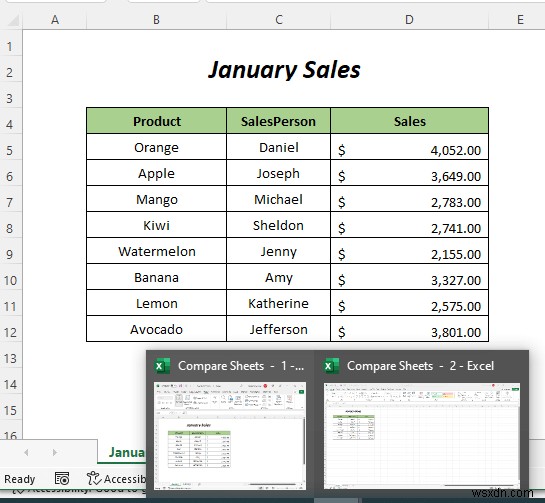
Task: Click Excel icon of Compare Sheets 2 preview
Action: click(x=332, y=366)
